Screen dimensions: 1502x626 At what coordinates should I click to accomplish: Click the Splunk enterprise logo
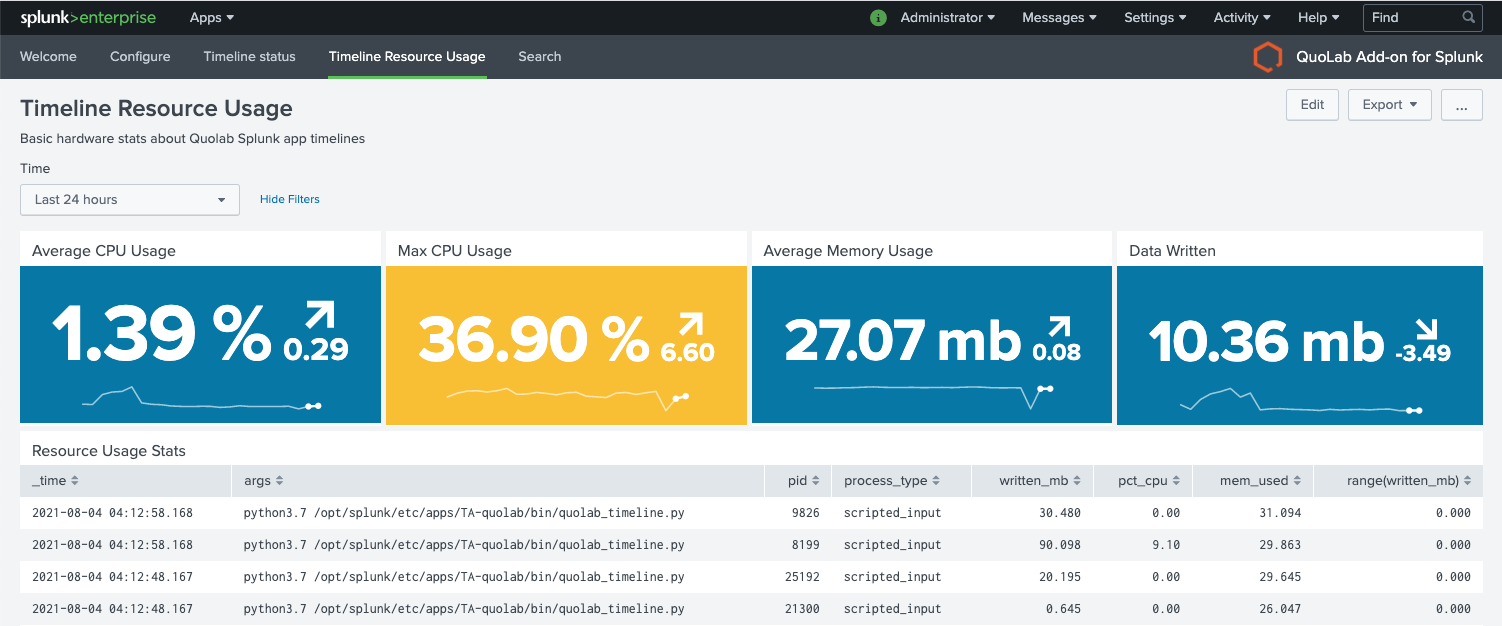pyautogui.click(x=87, y=17)
